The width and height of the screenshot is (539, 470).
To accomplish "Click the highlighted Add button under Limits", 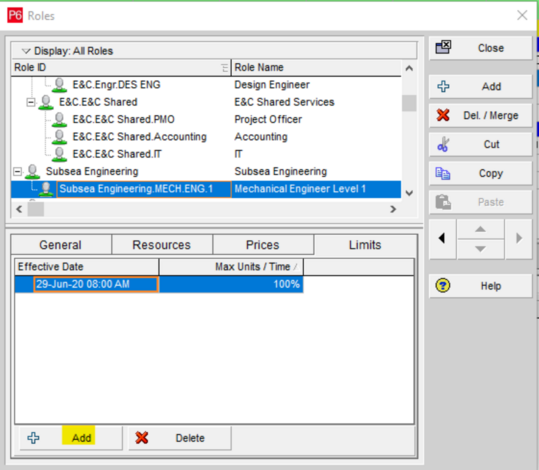I will tap(71, 438).
